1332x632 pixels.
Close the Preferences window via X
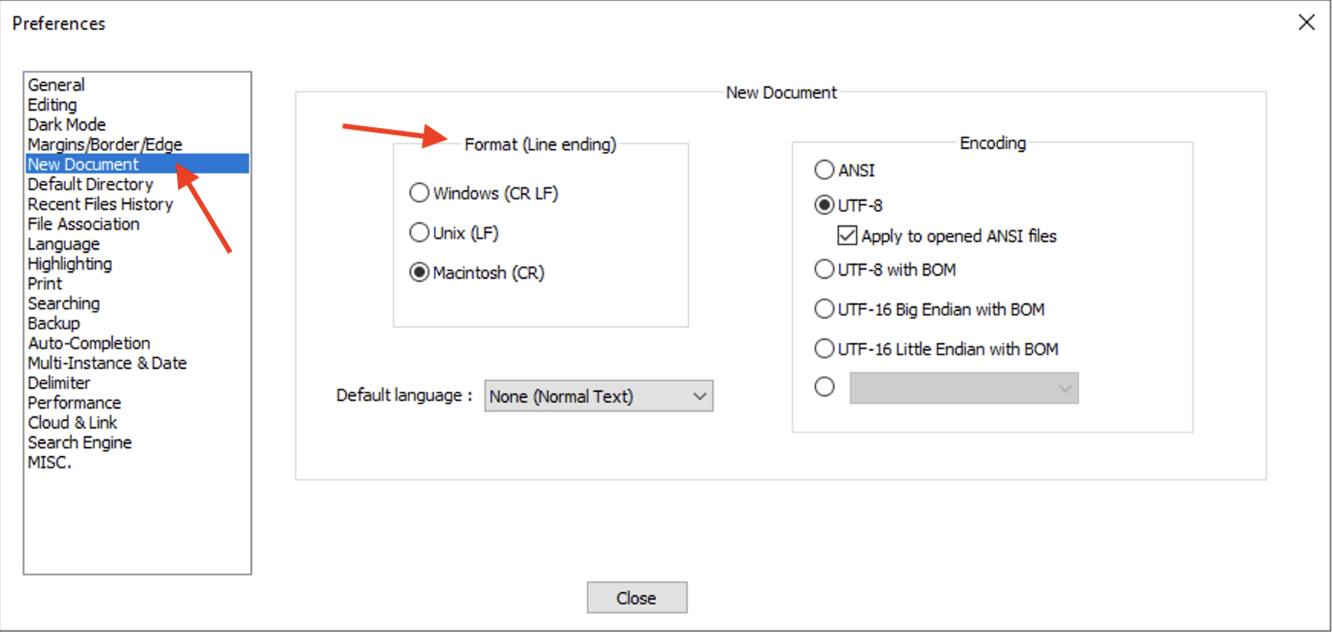click(x=1307, y=21)
